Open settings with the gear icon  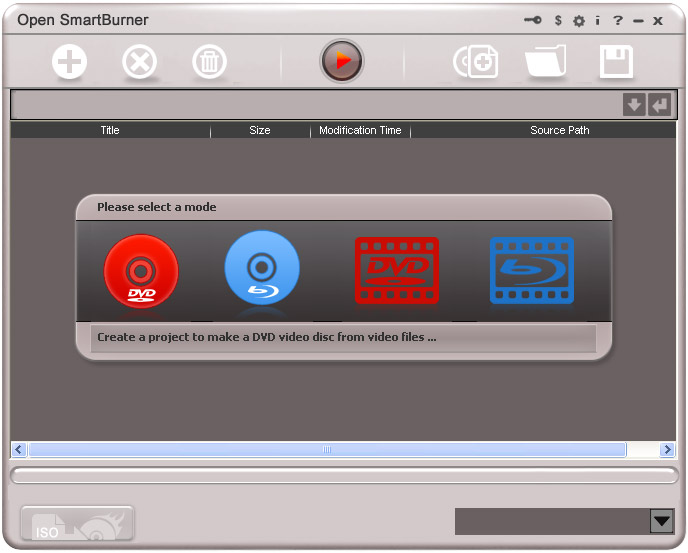click(x=578, y=21)
